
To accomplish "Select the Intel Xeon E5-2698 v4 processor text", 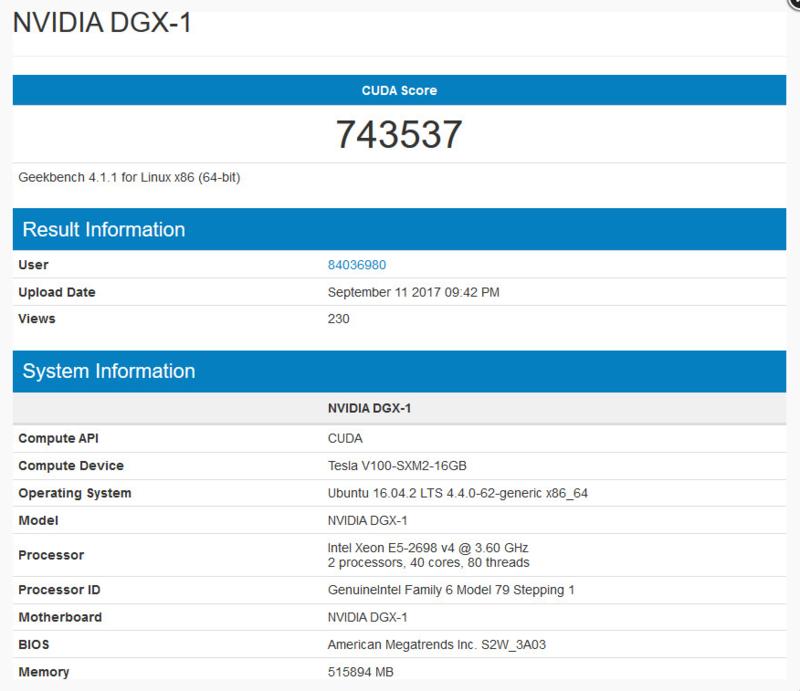I will point(428,548).
